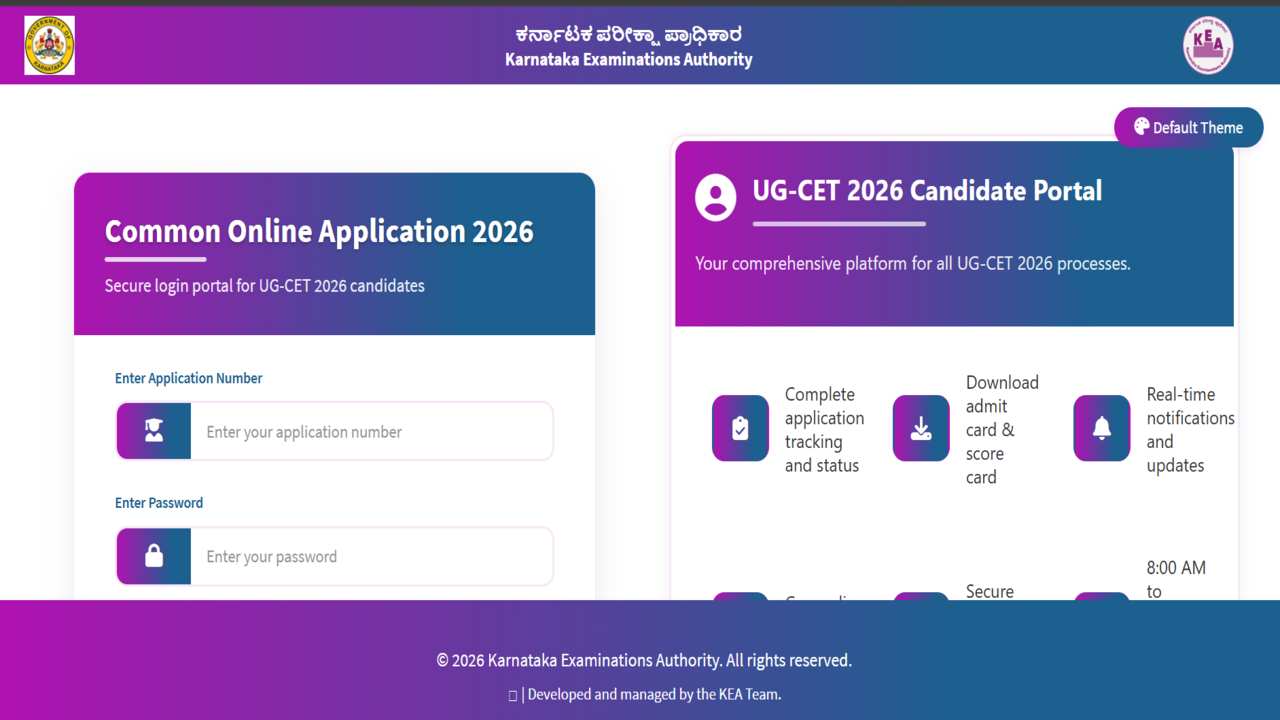The height and width of the screenshot is (720, 1280).
Task: Click the Enter Application Number label
Action: click(x=189, y=378)
